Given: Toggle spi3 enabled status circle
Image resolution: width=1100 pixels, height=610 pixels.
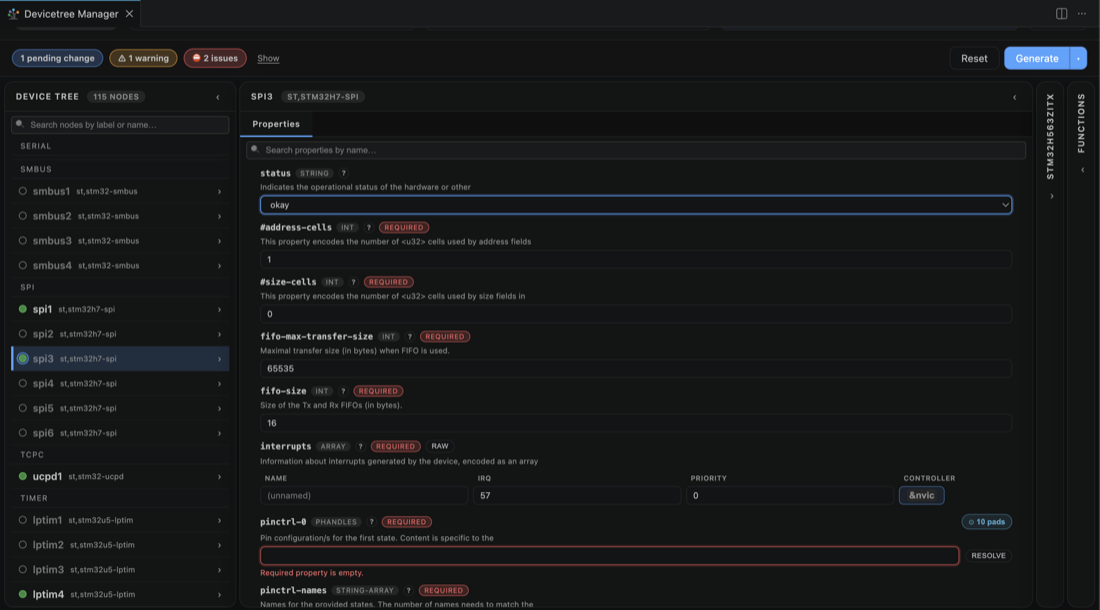Looking at the screenshot, I should (x=22, y=358).
